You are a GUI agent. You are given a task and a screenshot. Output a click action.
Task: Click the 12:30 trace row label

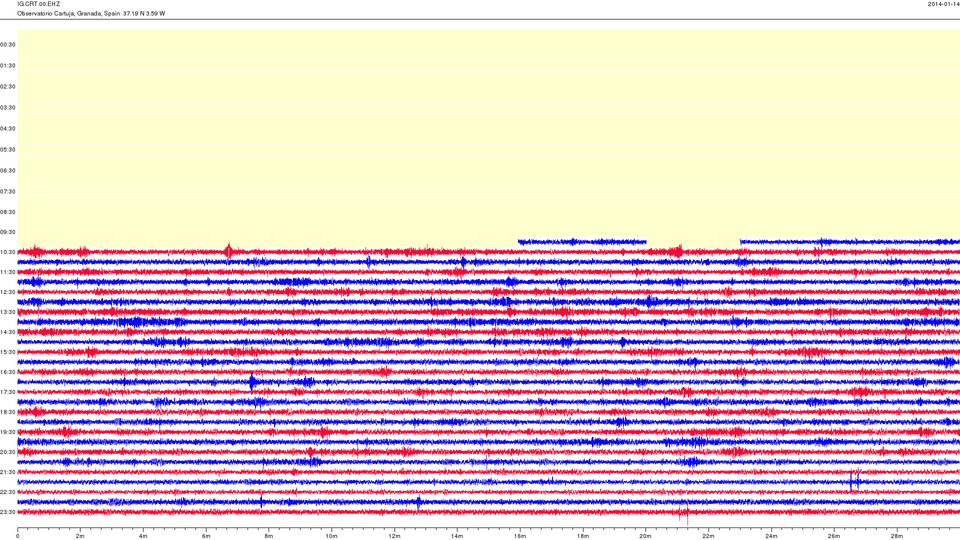pyautogui.click(x=8, y=292)
